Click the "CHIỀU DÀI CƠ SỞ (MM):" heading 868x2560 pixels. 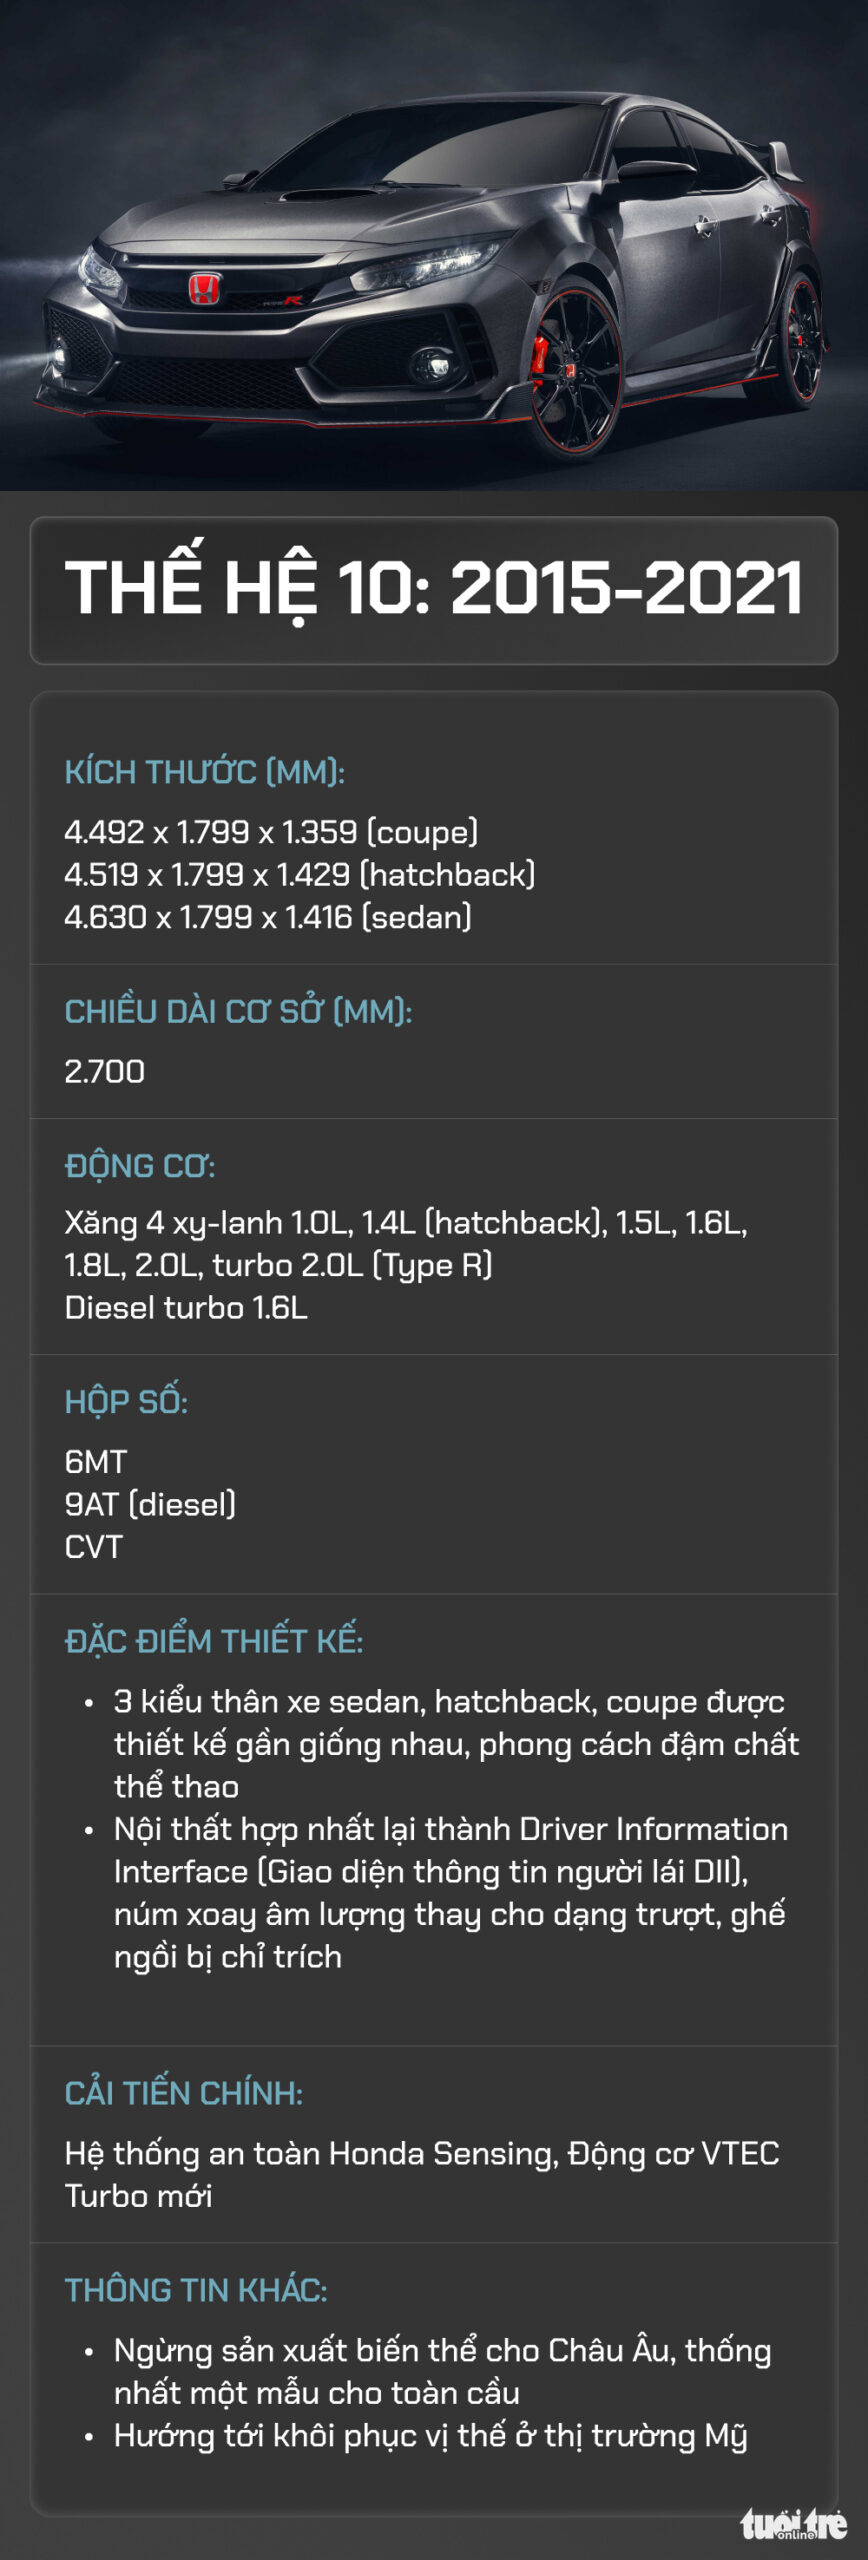click(238, 1012)
